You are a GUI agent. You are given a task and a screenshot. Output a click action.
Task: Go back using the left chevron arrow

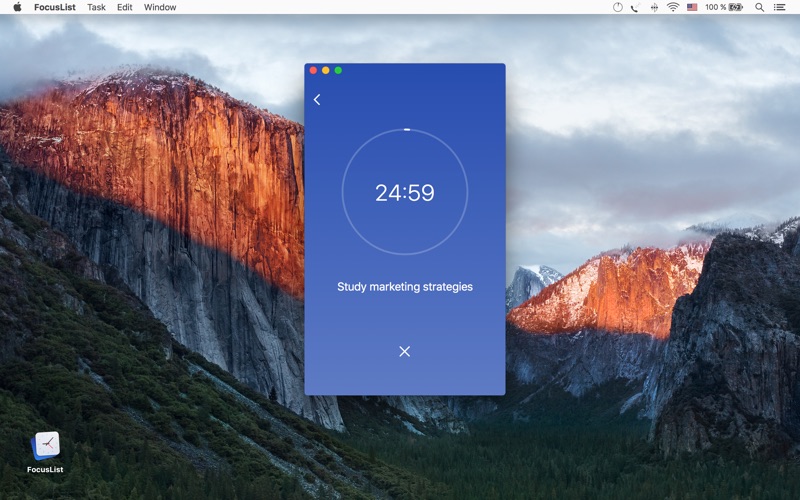pos(317,99)
